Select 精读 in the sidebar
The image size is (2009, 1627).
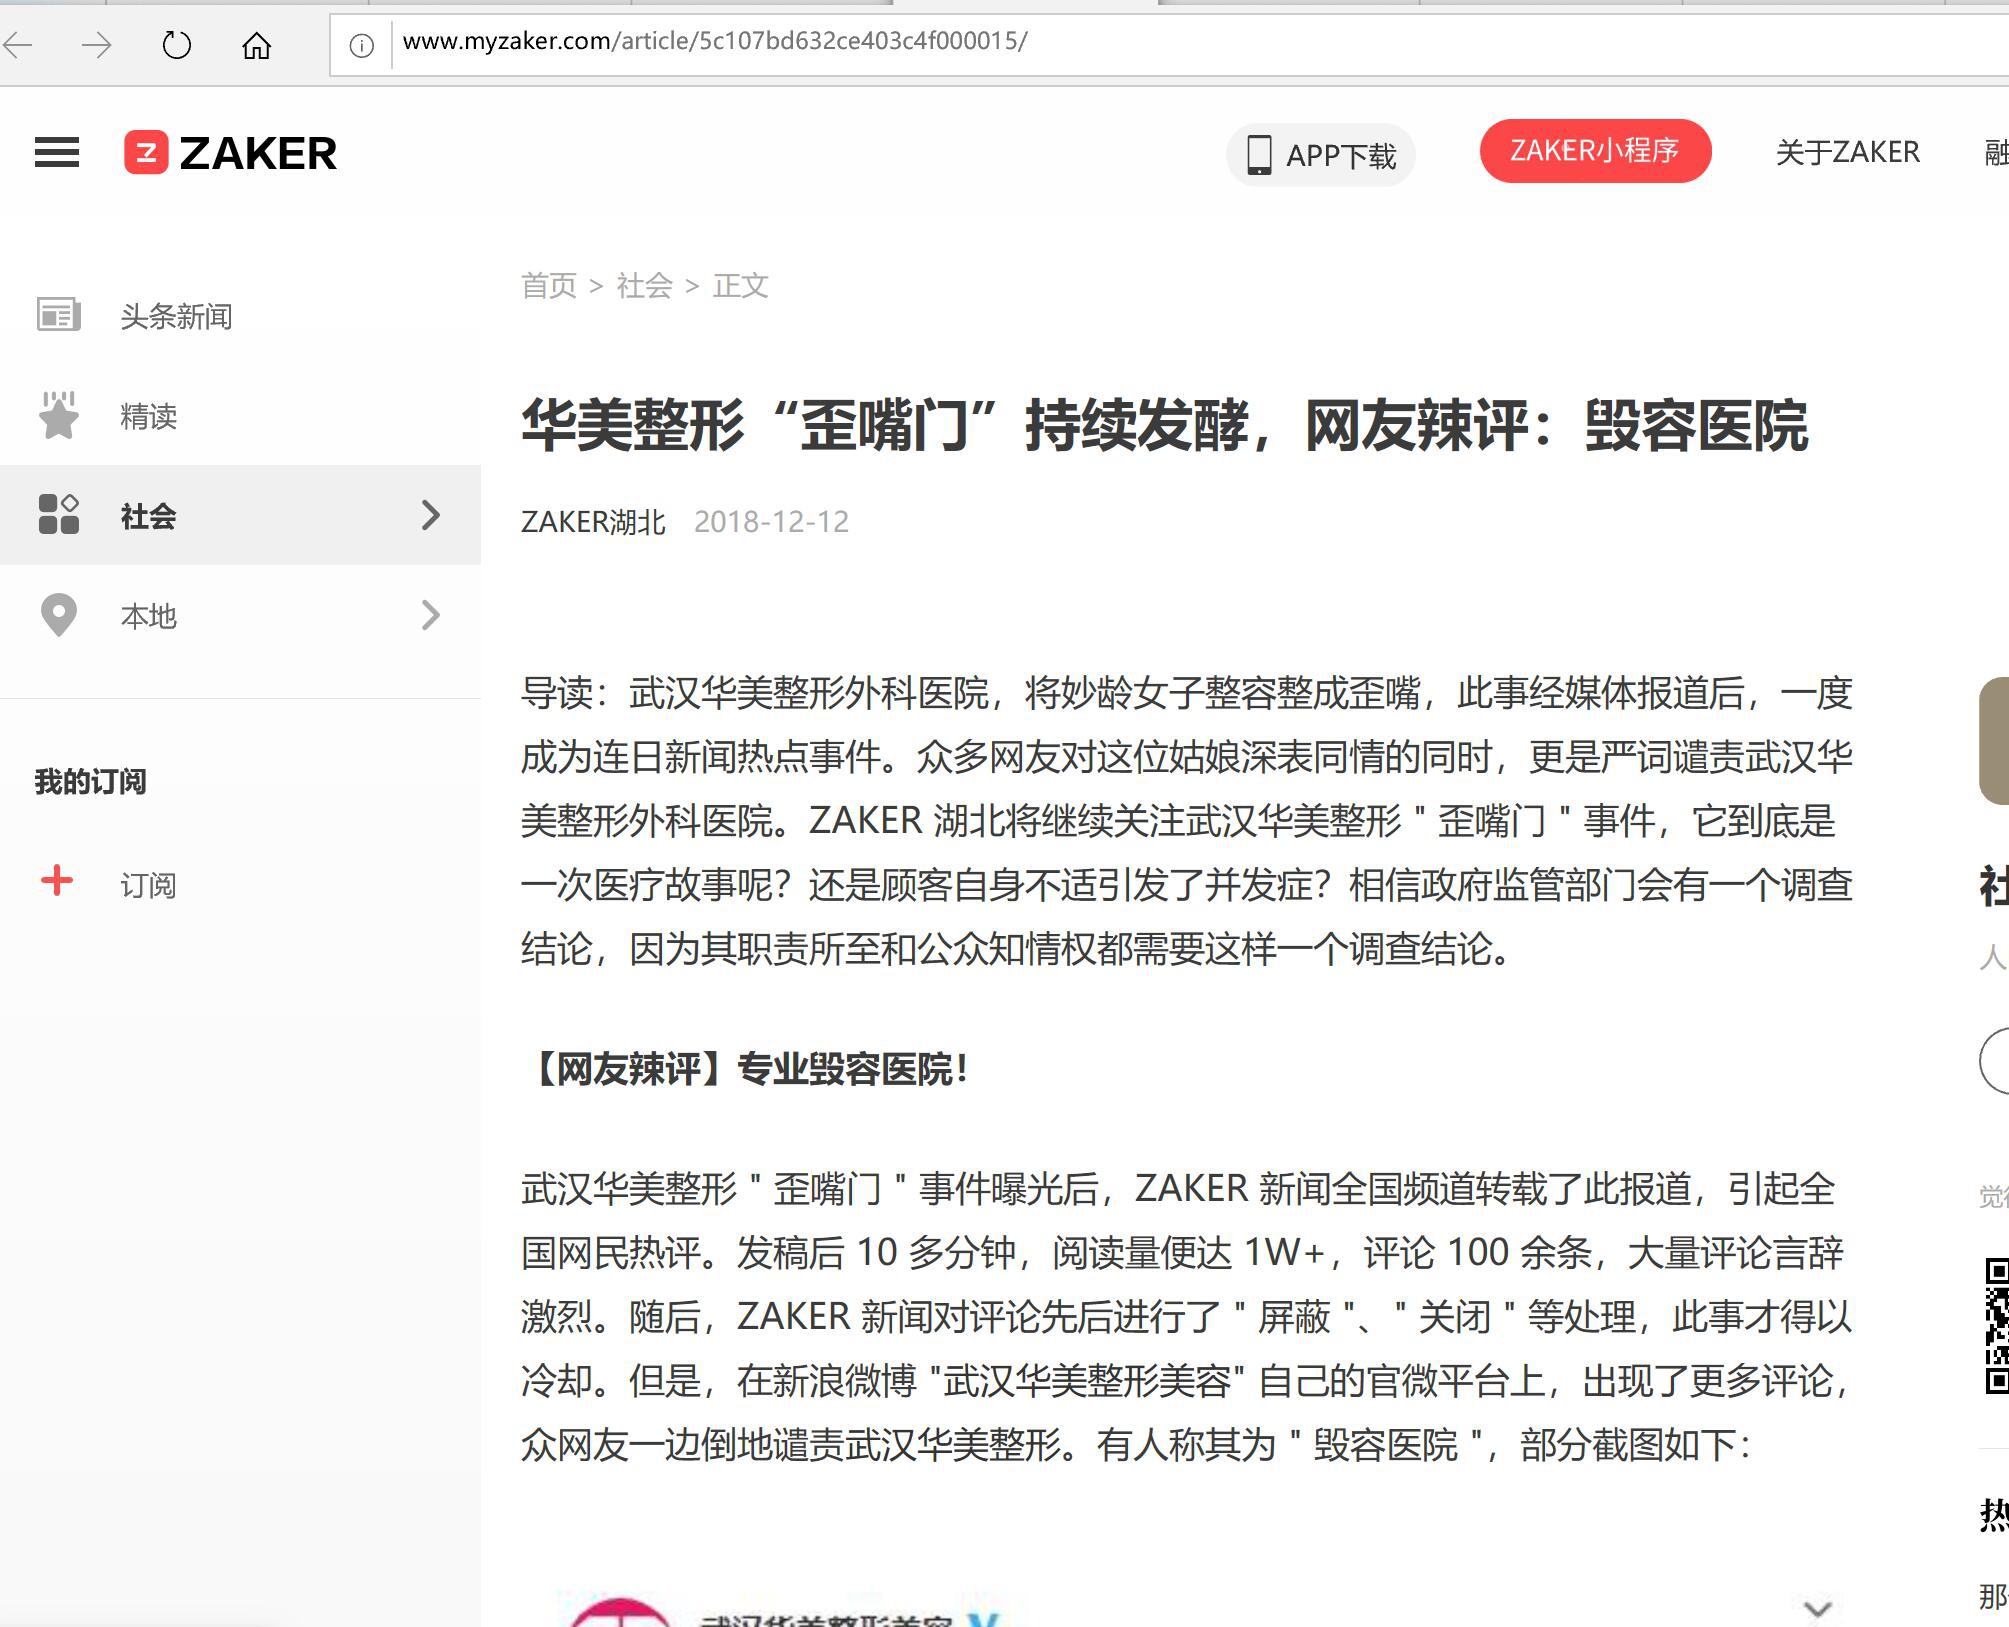(240, 416)
